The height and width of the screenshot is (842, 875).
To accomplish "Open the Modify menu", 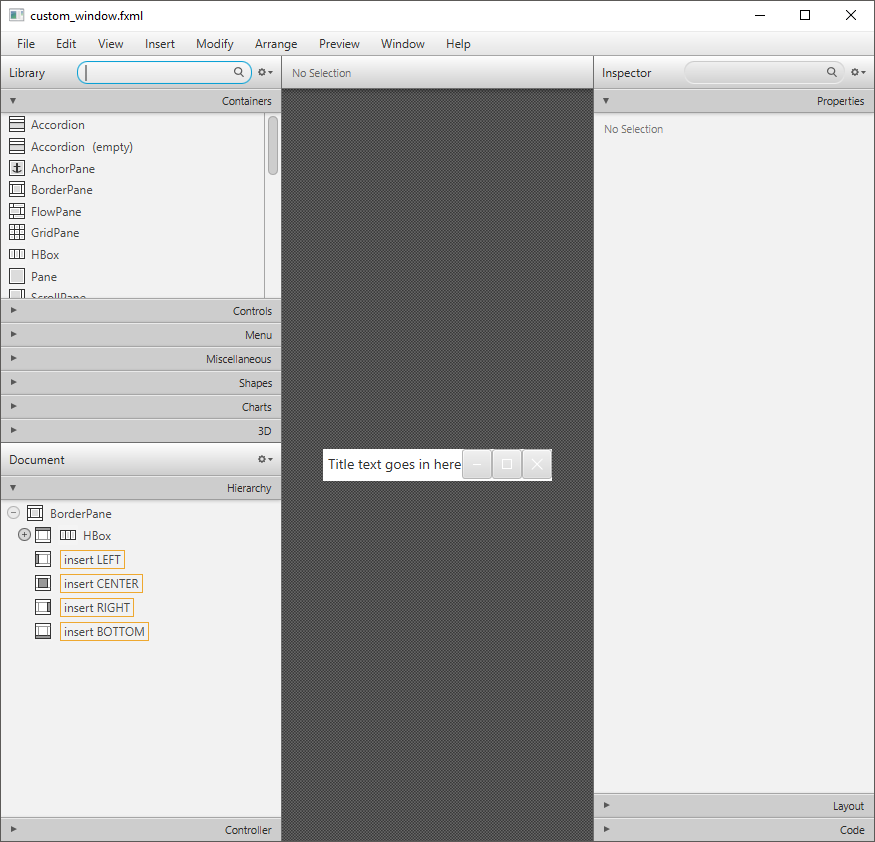I will (x=215, y=44).
